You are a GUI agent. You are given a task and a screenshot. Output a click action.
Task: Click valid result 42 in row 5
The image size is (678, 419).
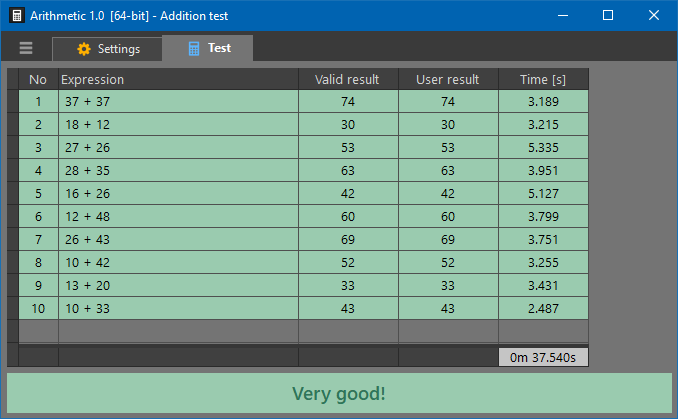coord(348,193)
